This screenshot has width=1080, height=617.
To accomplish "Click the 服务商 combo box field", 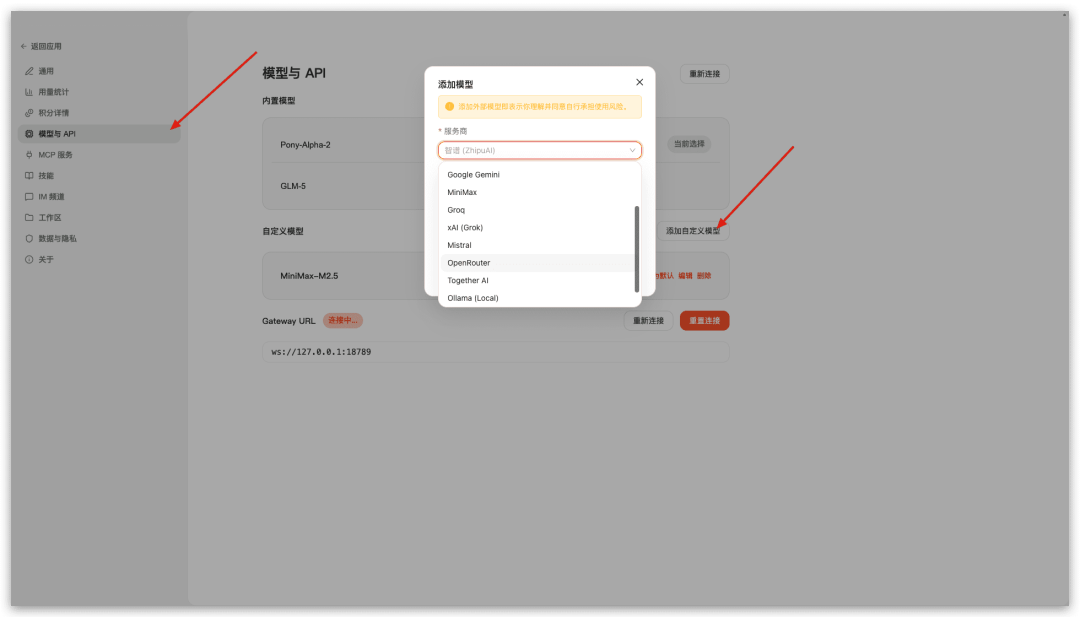I will point(530,151).
